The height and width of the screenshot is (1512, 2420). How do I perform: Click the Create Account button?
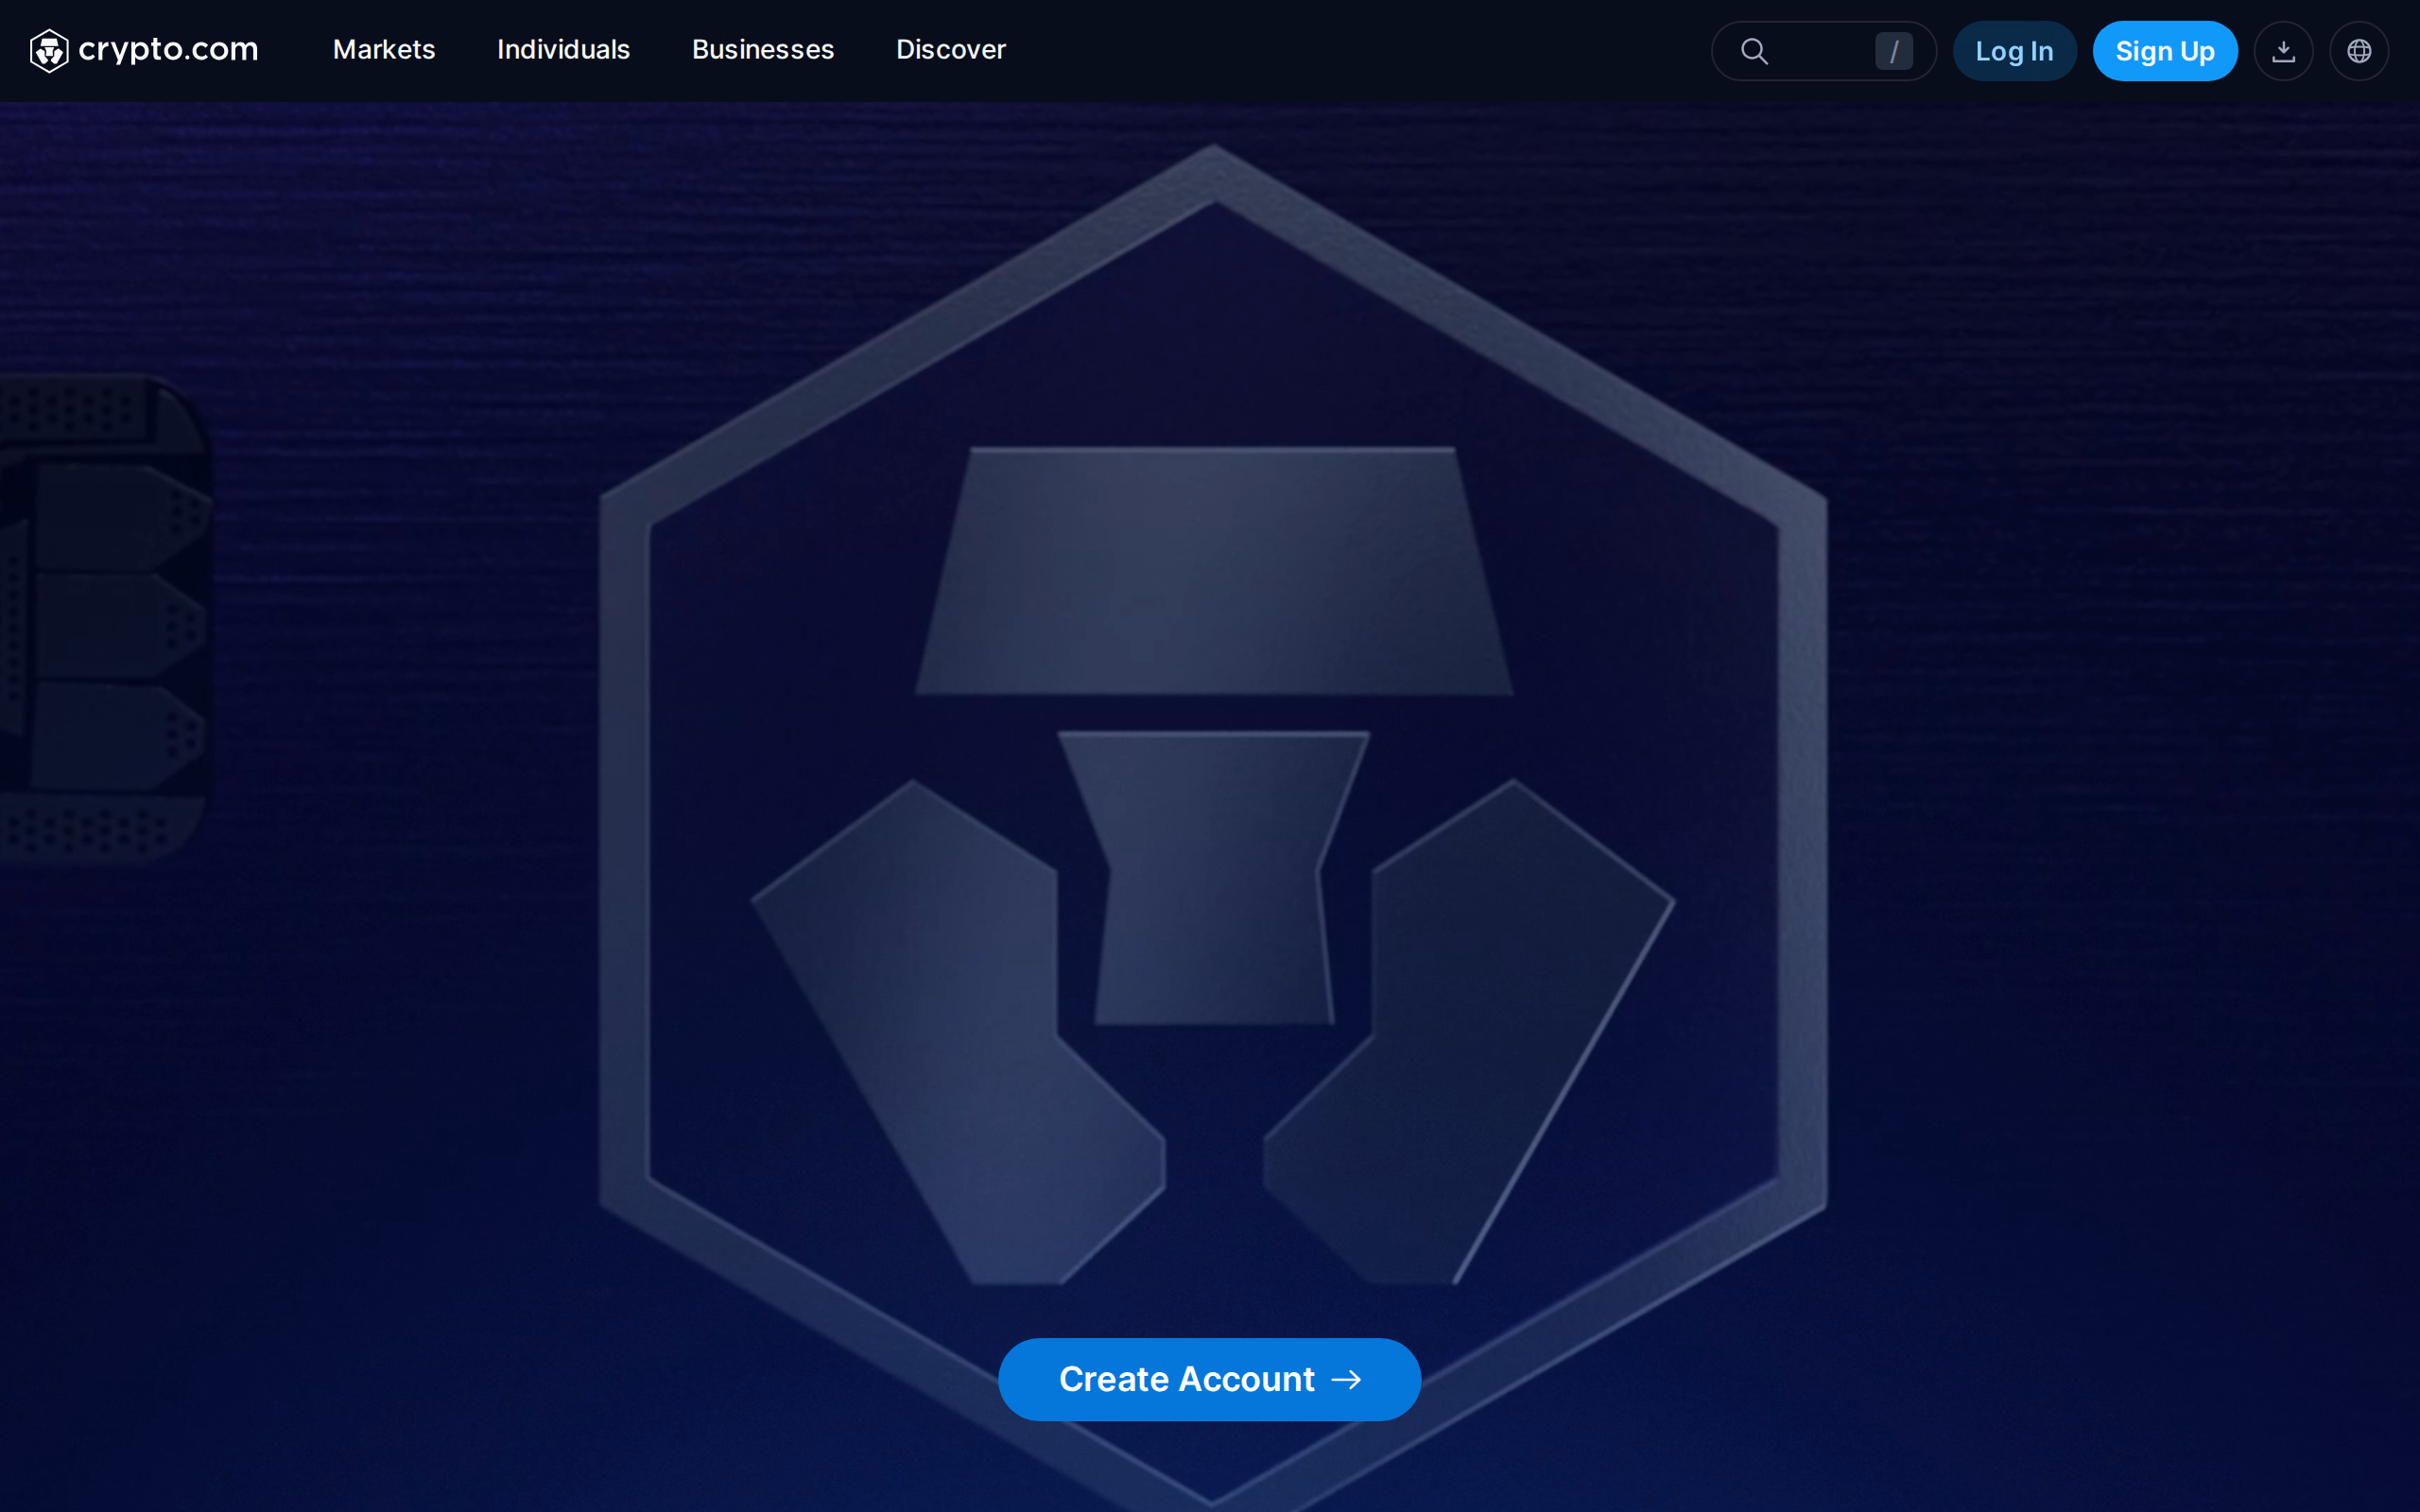click(x=1209, y=1379)
